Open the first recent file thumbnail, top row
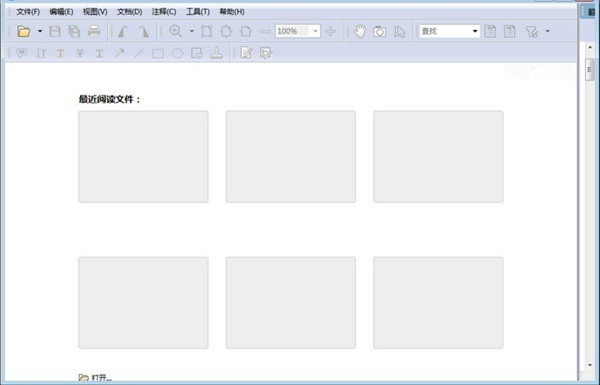This screenshot has width=600, height=385. (143, 157)
